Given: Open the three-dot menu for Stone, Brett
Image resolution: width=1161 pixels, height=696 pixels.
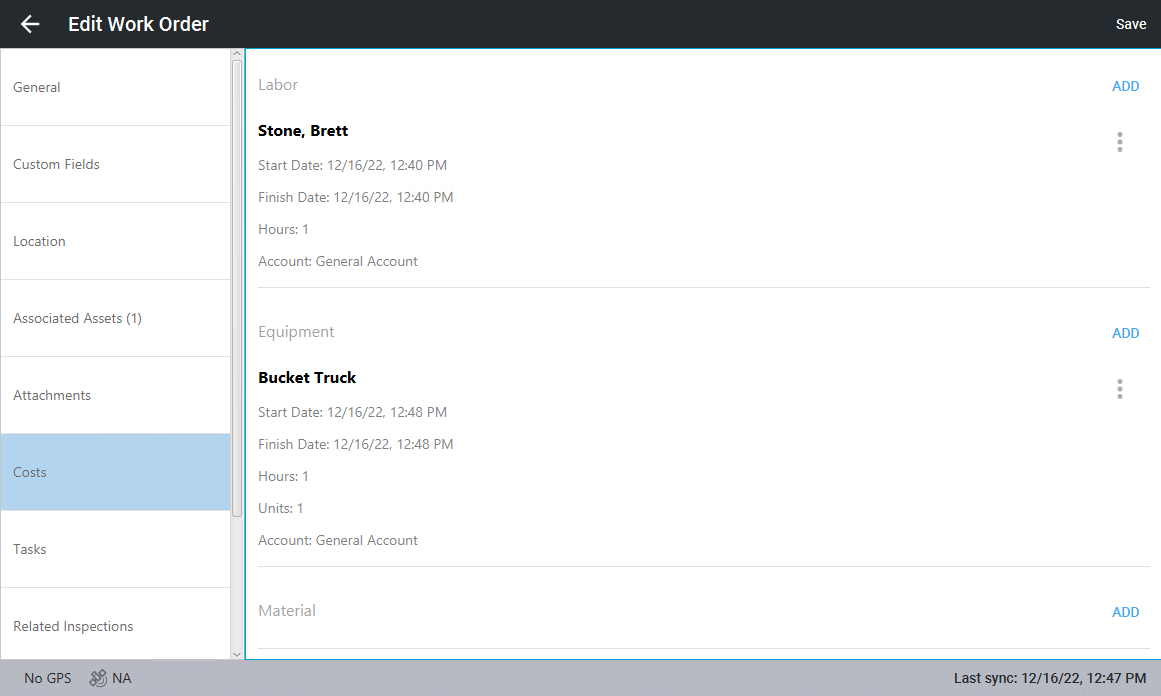Looking at the screenshot, I should click(1119, 142).
